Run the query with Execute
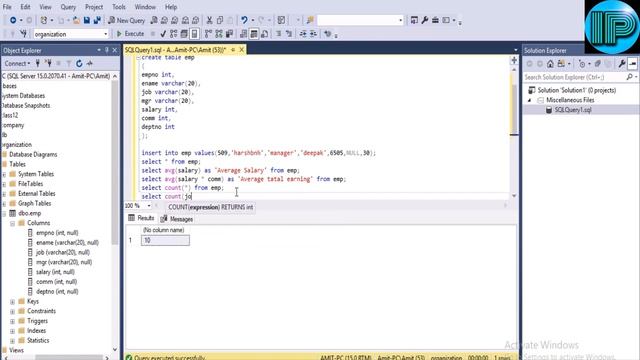Screen dimensions: 640x360 click(130, 34)
